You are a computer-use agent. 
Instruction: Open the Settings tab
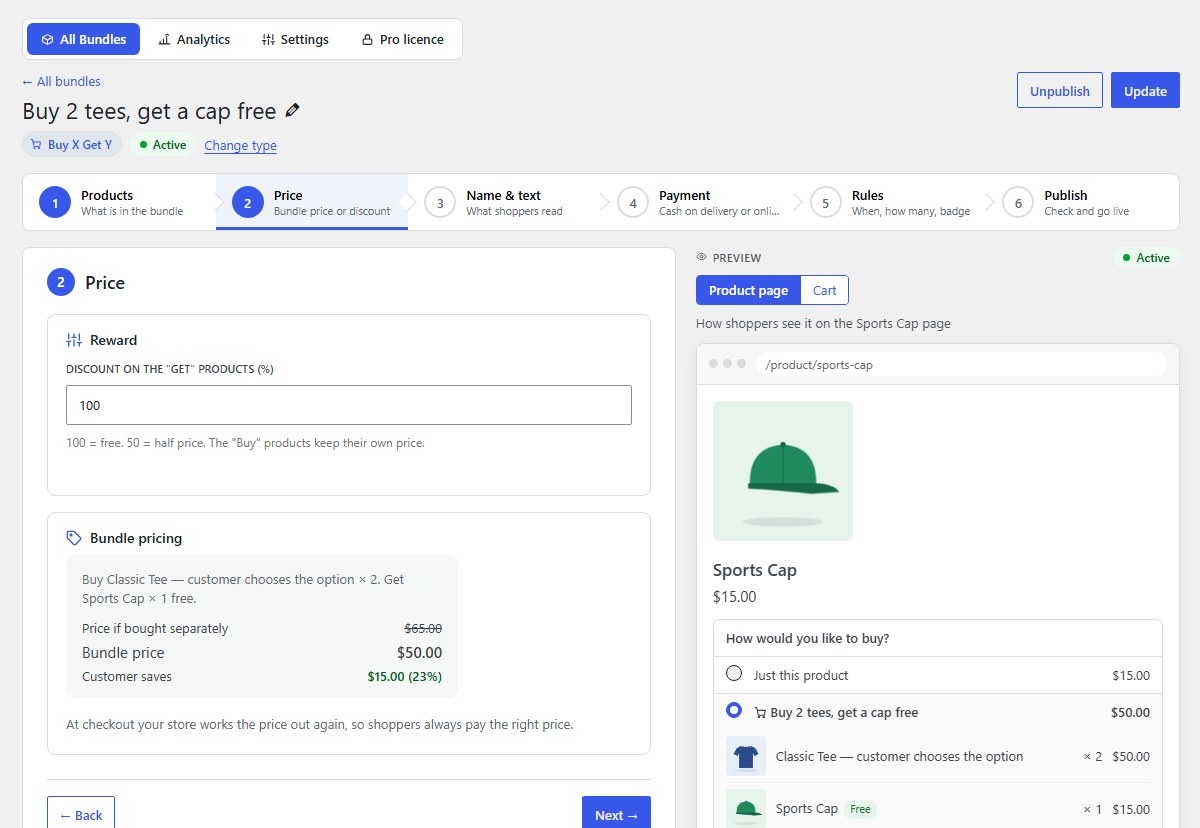295,39
